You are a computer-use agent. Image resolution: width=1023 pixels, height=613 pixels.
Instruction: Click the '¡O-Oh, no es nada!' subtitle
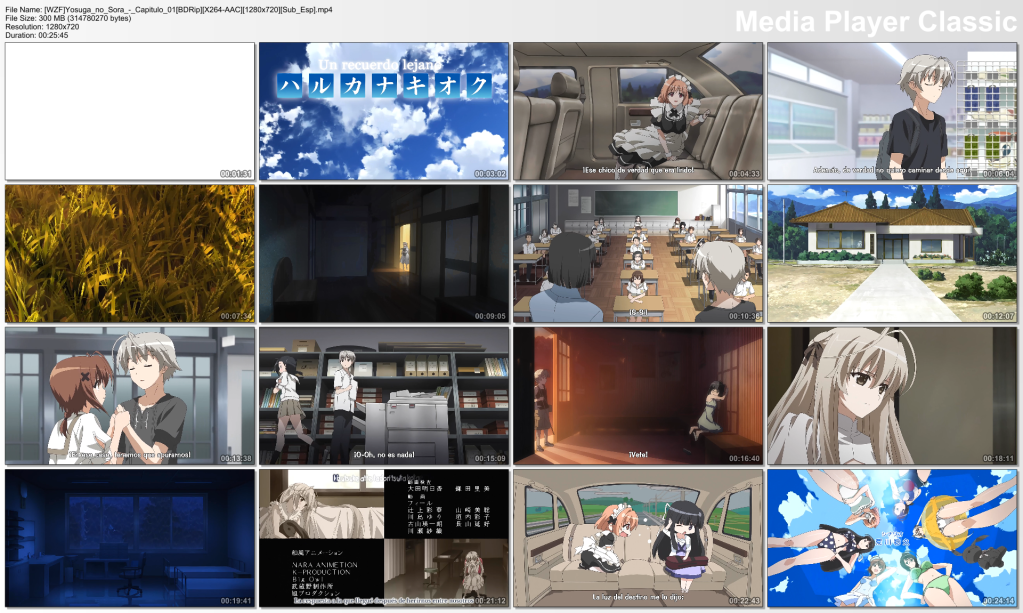pos(384,455)
